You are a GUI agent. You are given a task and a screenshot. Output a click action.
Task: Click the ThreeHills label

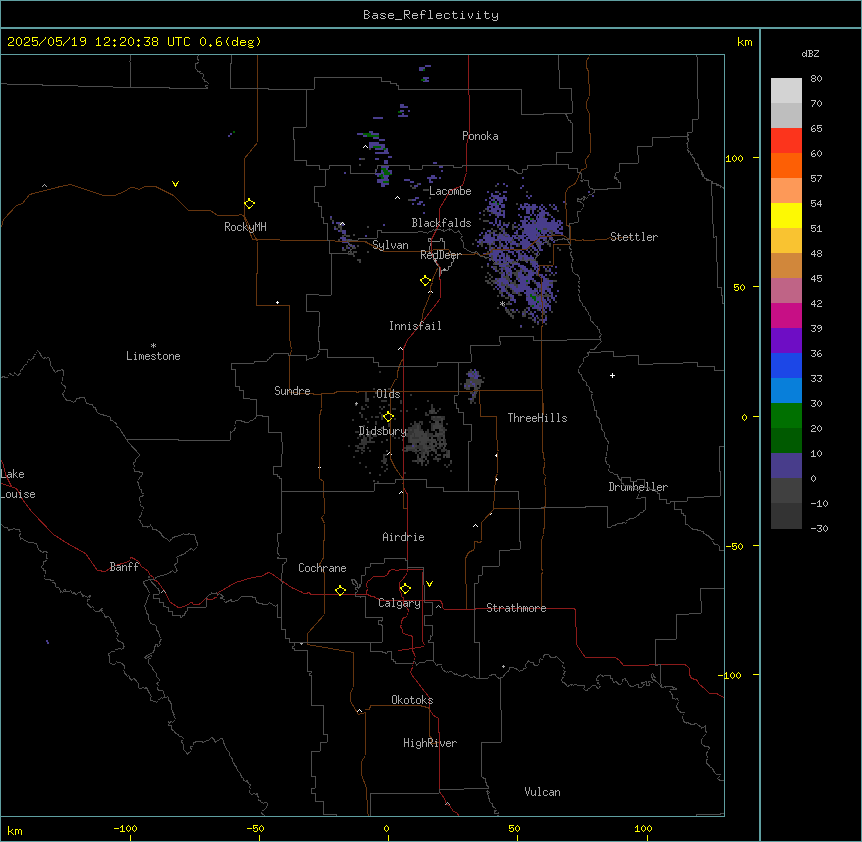coord(537,418)
